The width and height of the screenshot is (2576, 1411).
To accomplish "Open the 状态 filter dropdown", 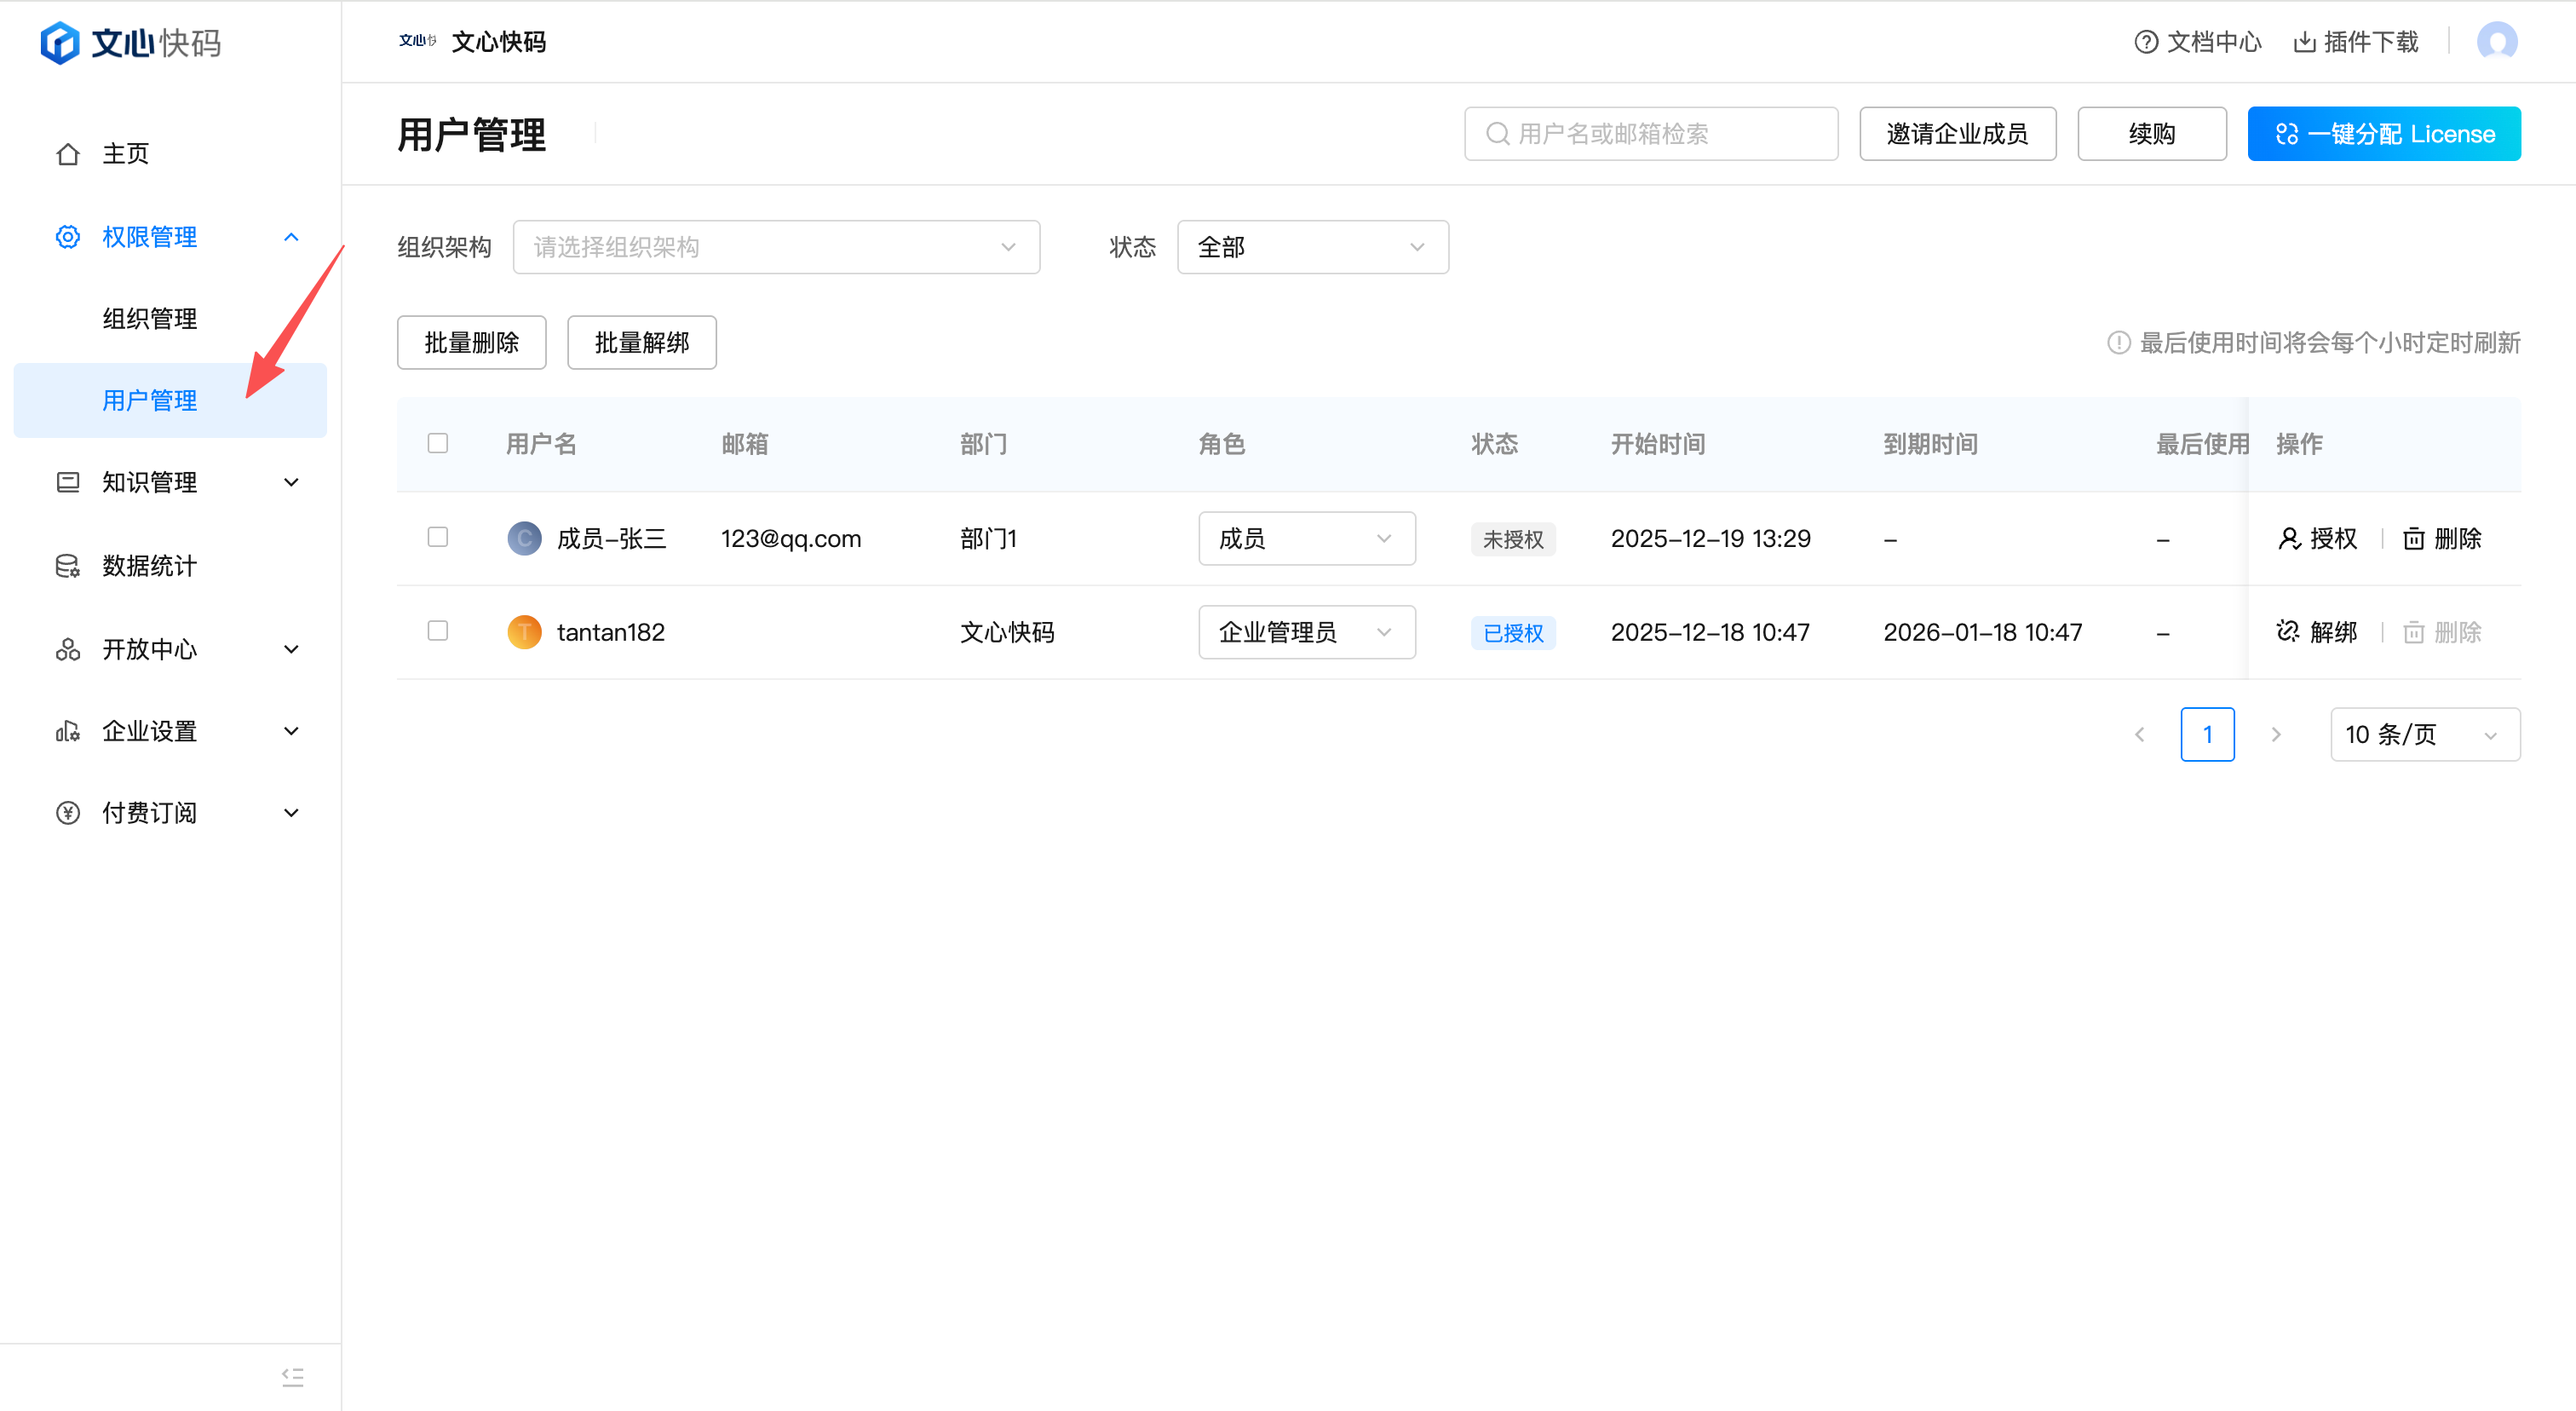I will point(1311,247).
